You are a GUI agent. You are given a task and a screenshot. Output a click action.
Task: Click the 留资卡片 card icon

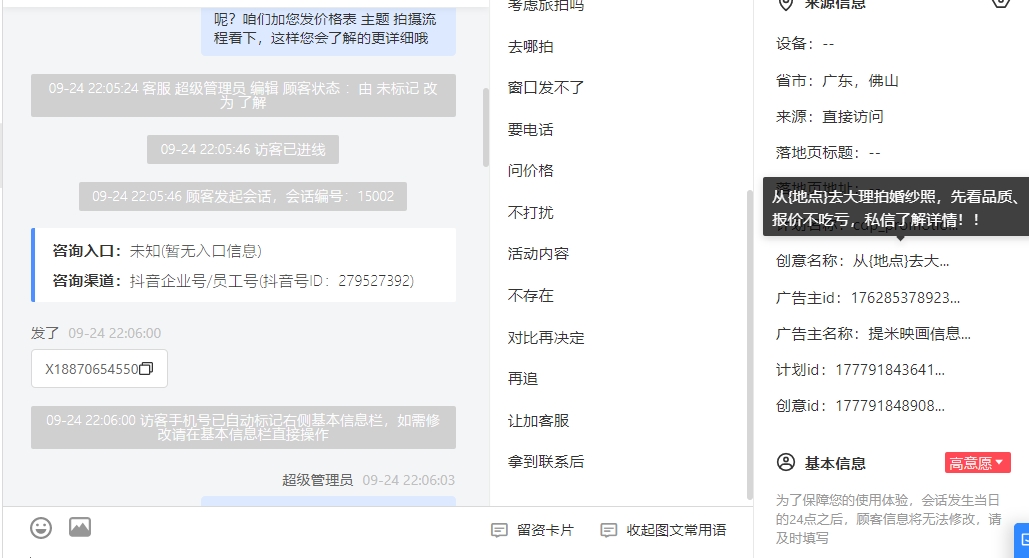click(499, 530)
